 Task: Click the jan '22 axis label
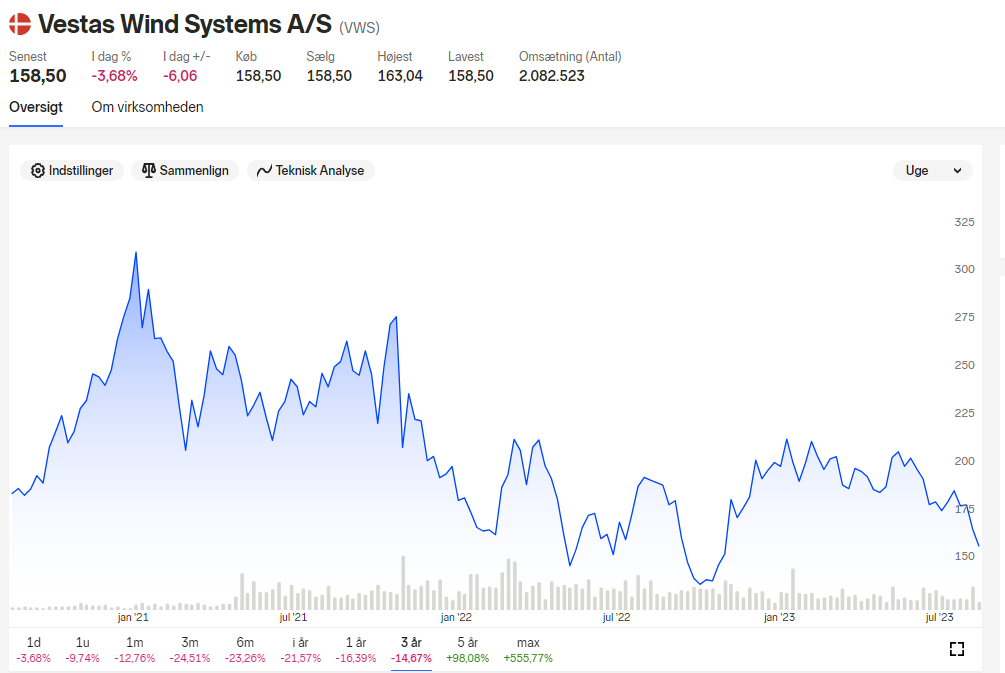pos(456,617)
